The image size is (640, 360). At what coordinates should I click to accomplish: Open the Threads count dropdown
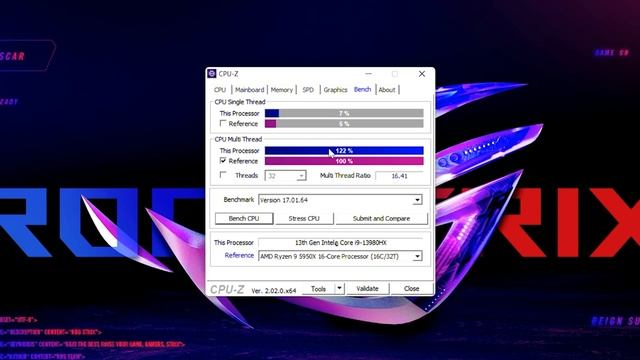(301, 176)
